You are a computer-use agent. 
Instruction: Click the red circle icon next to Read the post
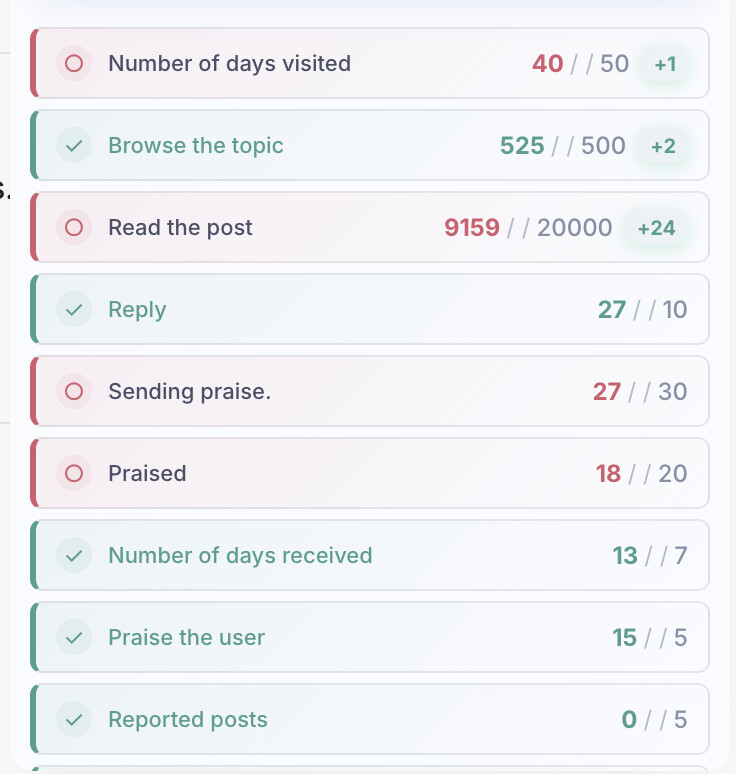pos(74,227)
